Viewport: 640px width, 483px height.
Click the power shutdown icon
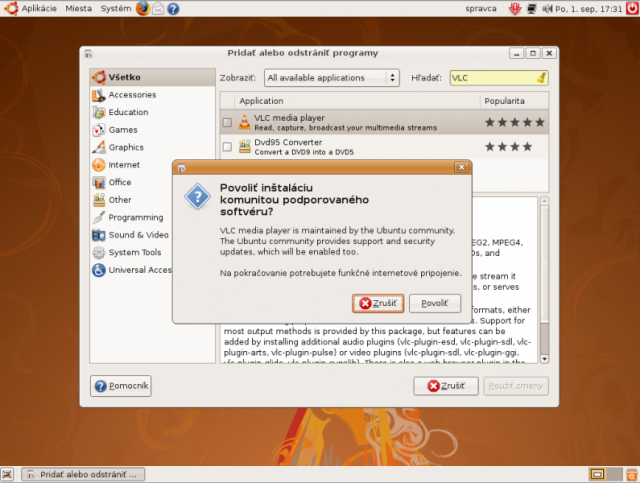[x=632, y=9]
